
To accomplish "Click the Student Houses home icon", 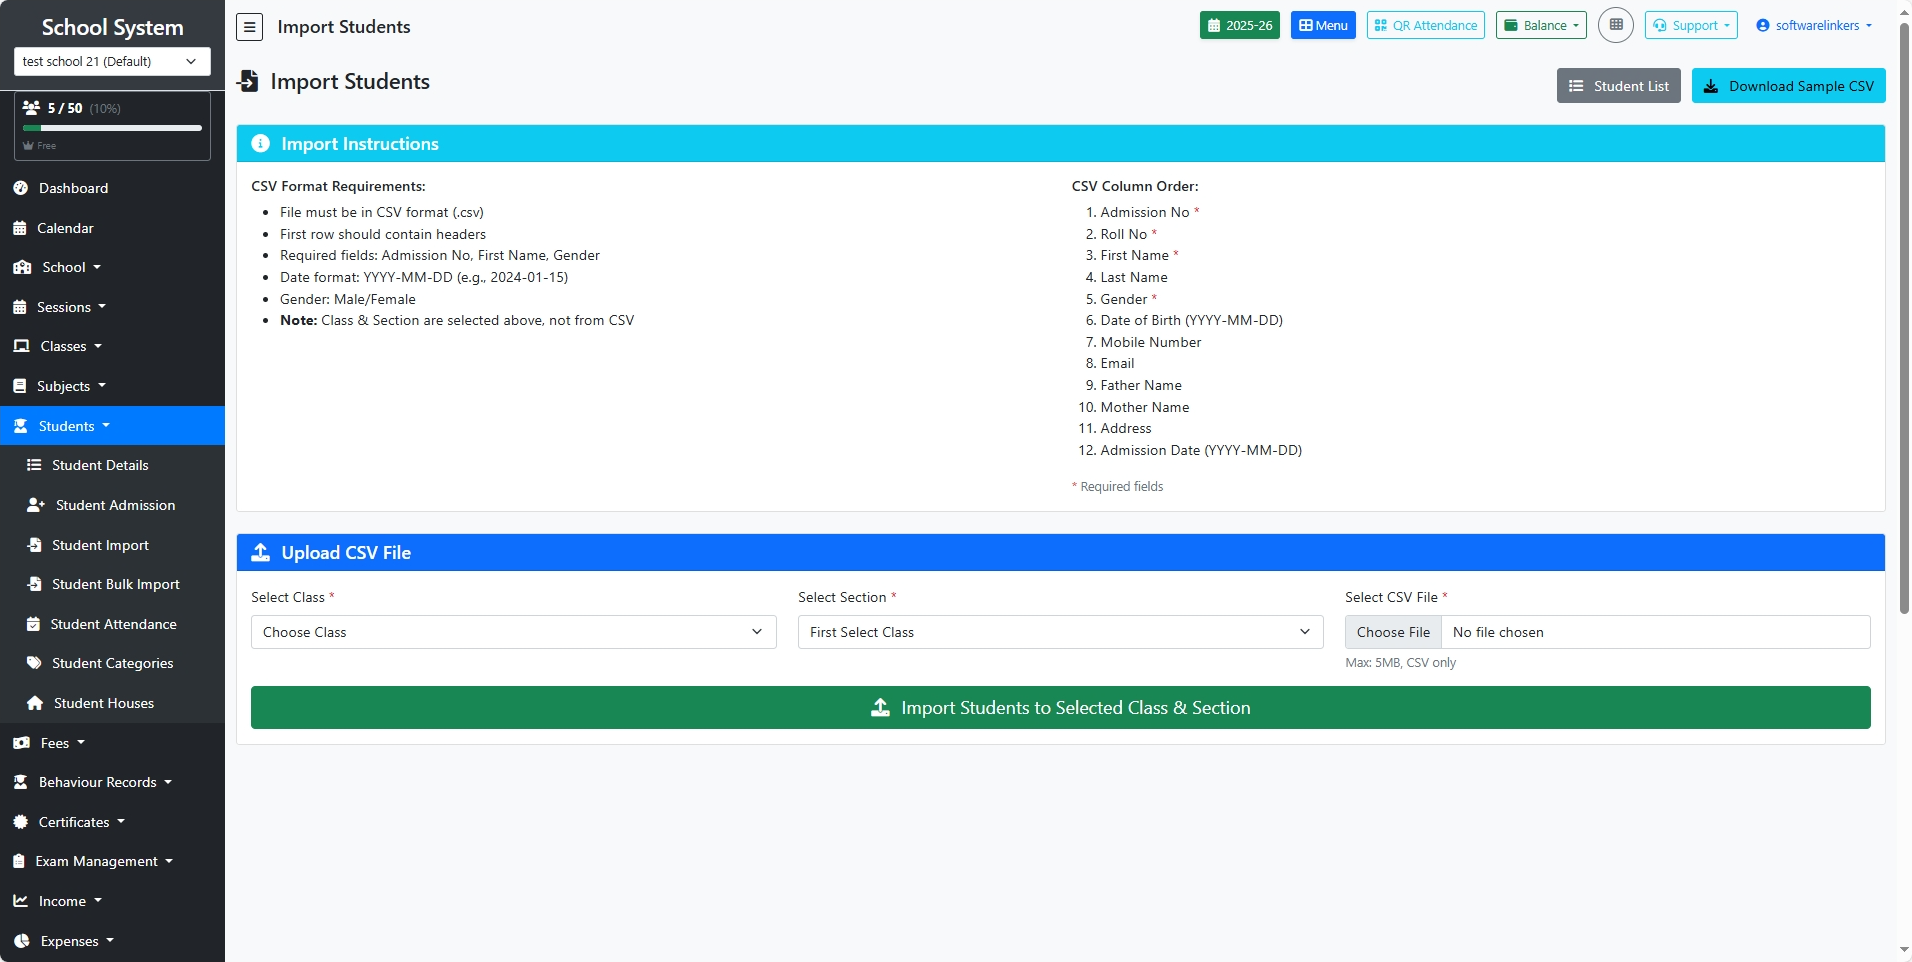I will click(x=35, y=703).
